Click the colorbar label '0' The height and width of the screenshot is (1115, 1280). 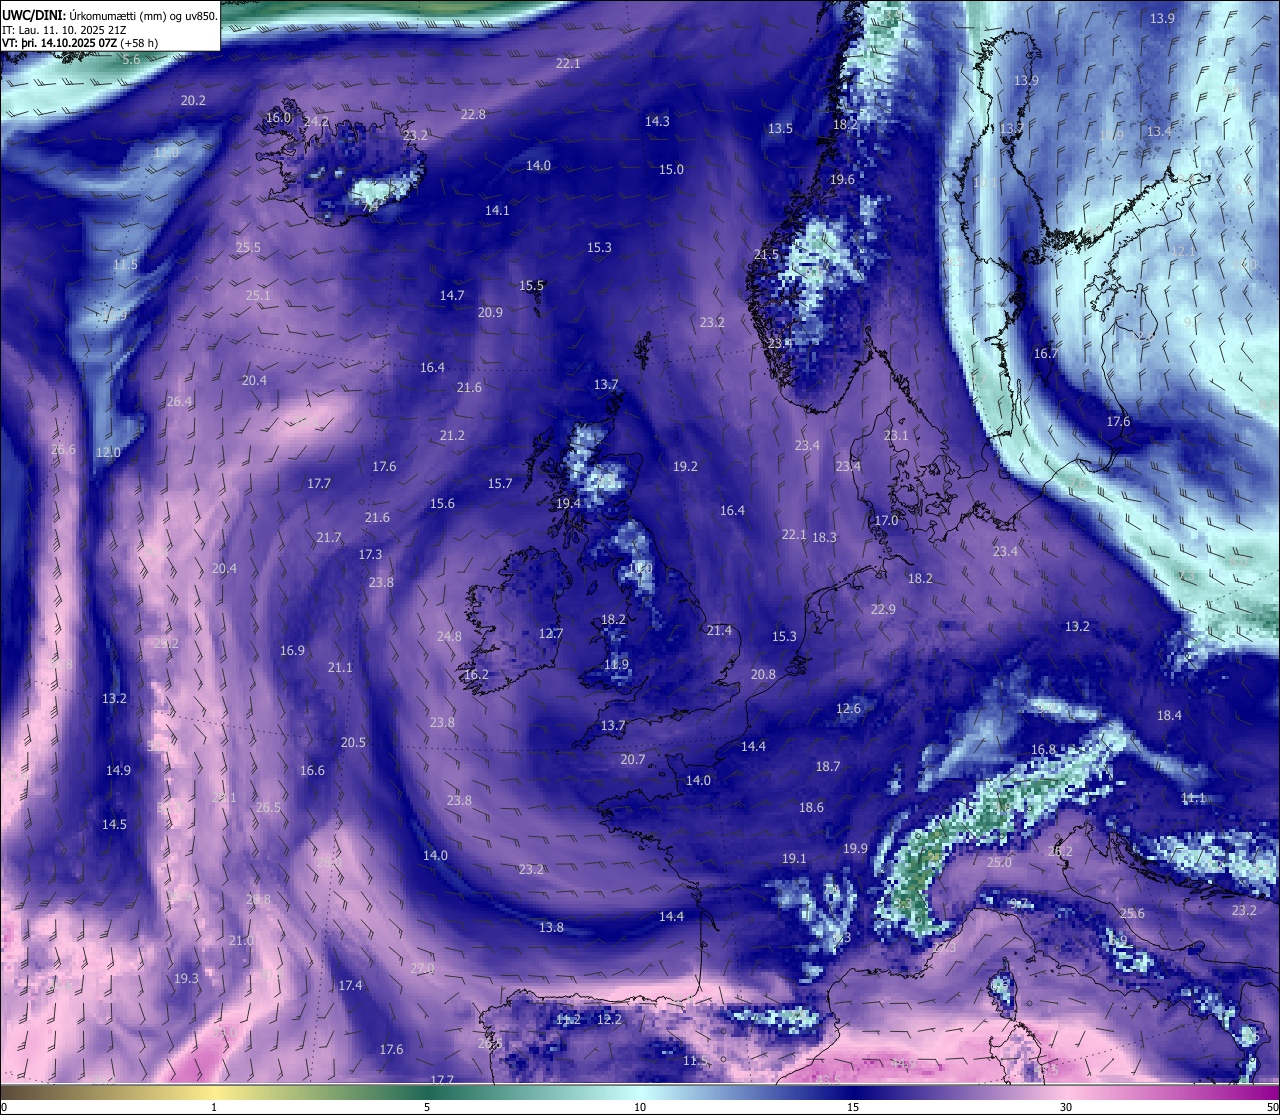click(x=3, y=1107)
